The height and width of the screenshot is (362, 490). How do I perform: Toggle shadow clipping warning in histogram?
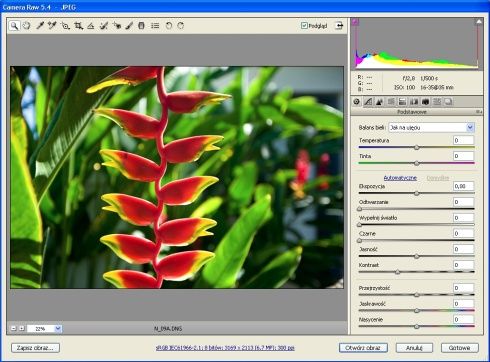pos(356,22)
